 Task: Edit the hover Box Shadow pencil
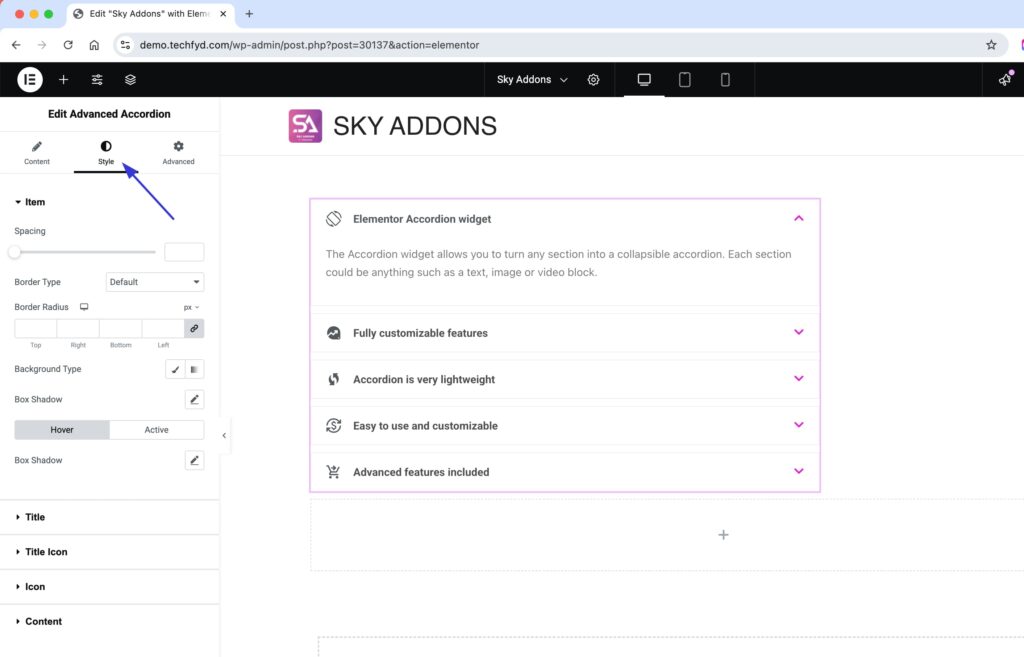click(195, 460)
